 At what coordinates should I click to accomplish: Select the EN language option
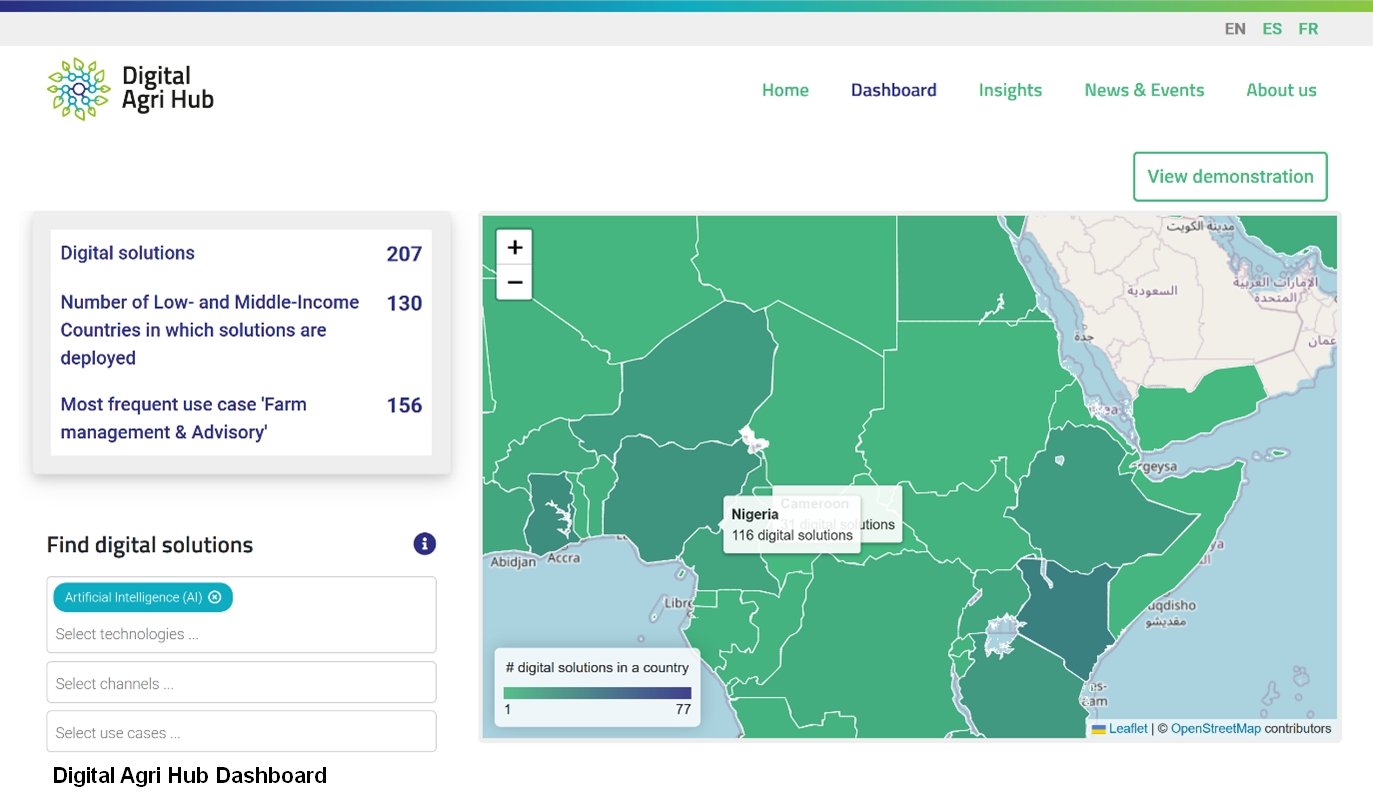click(1235, 29)
